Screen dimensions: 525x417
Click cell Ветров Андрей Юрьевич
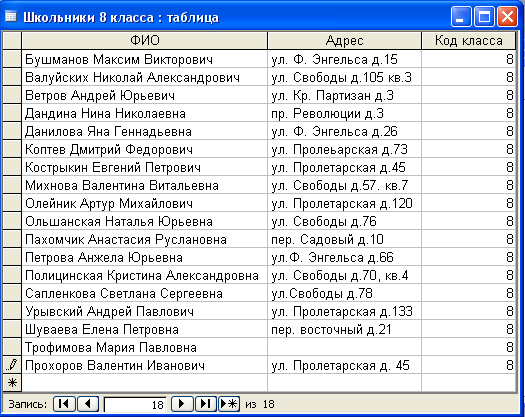[144, 95]
